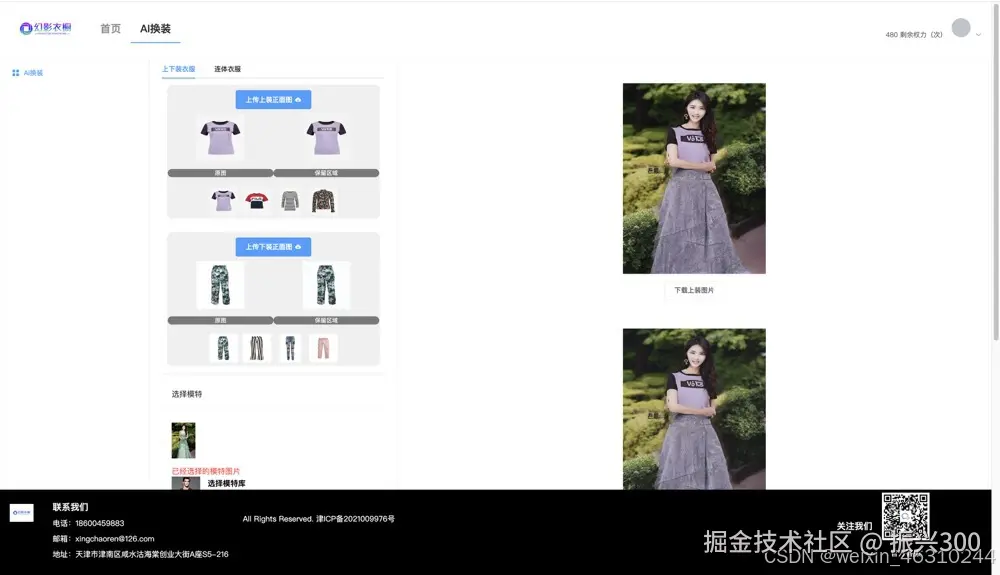The height and width of the screenshot is (575, 1000).
Task: Click the 下载上装图片 download button
Action: [694, 290]
